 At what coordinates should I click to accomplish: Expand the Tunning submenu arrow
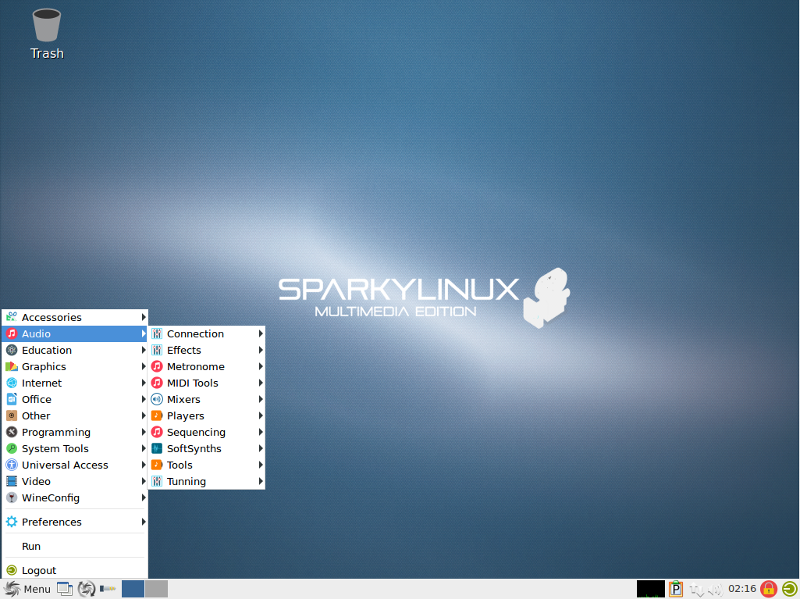[260, 481]
